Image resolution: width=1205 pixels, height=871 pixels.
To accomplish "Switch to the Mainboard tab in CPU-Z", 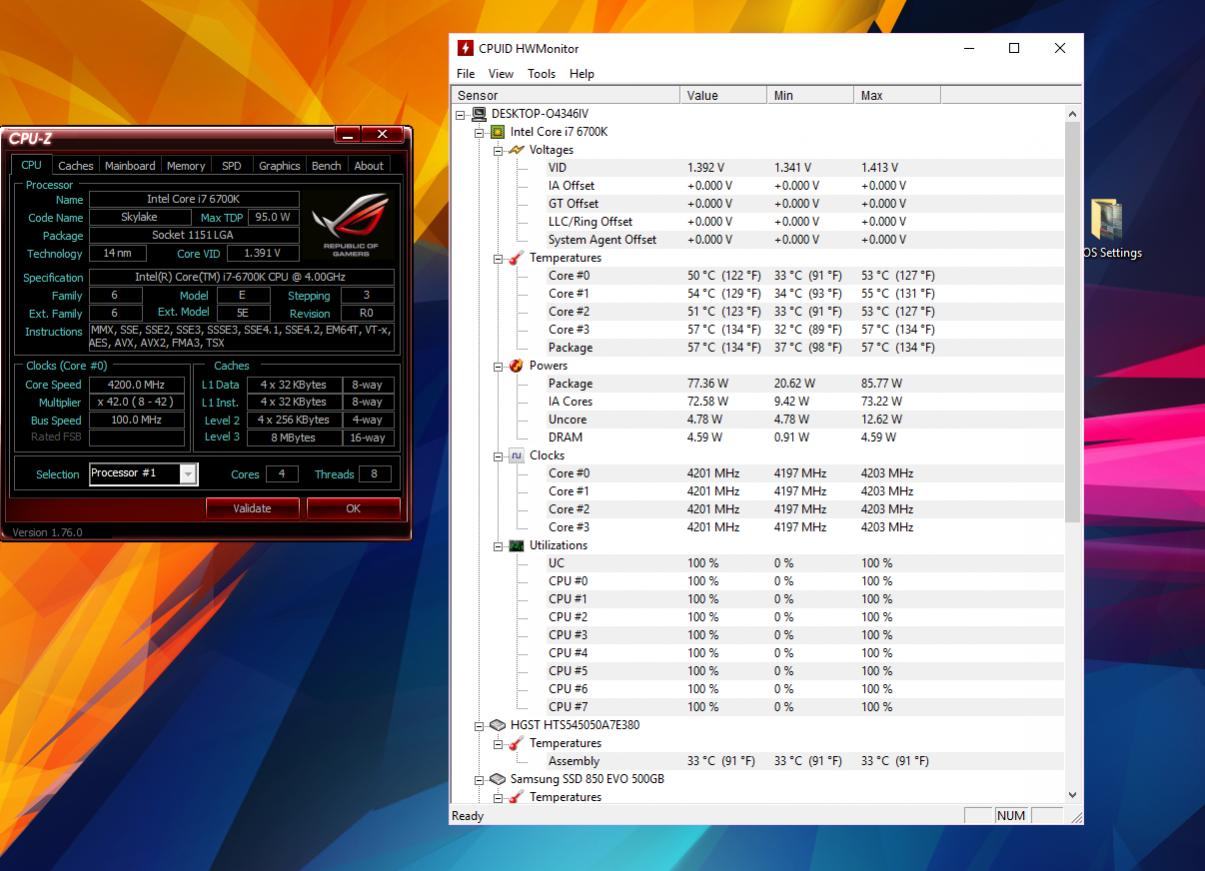I will click(130, 166).
